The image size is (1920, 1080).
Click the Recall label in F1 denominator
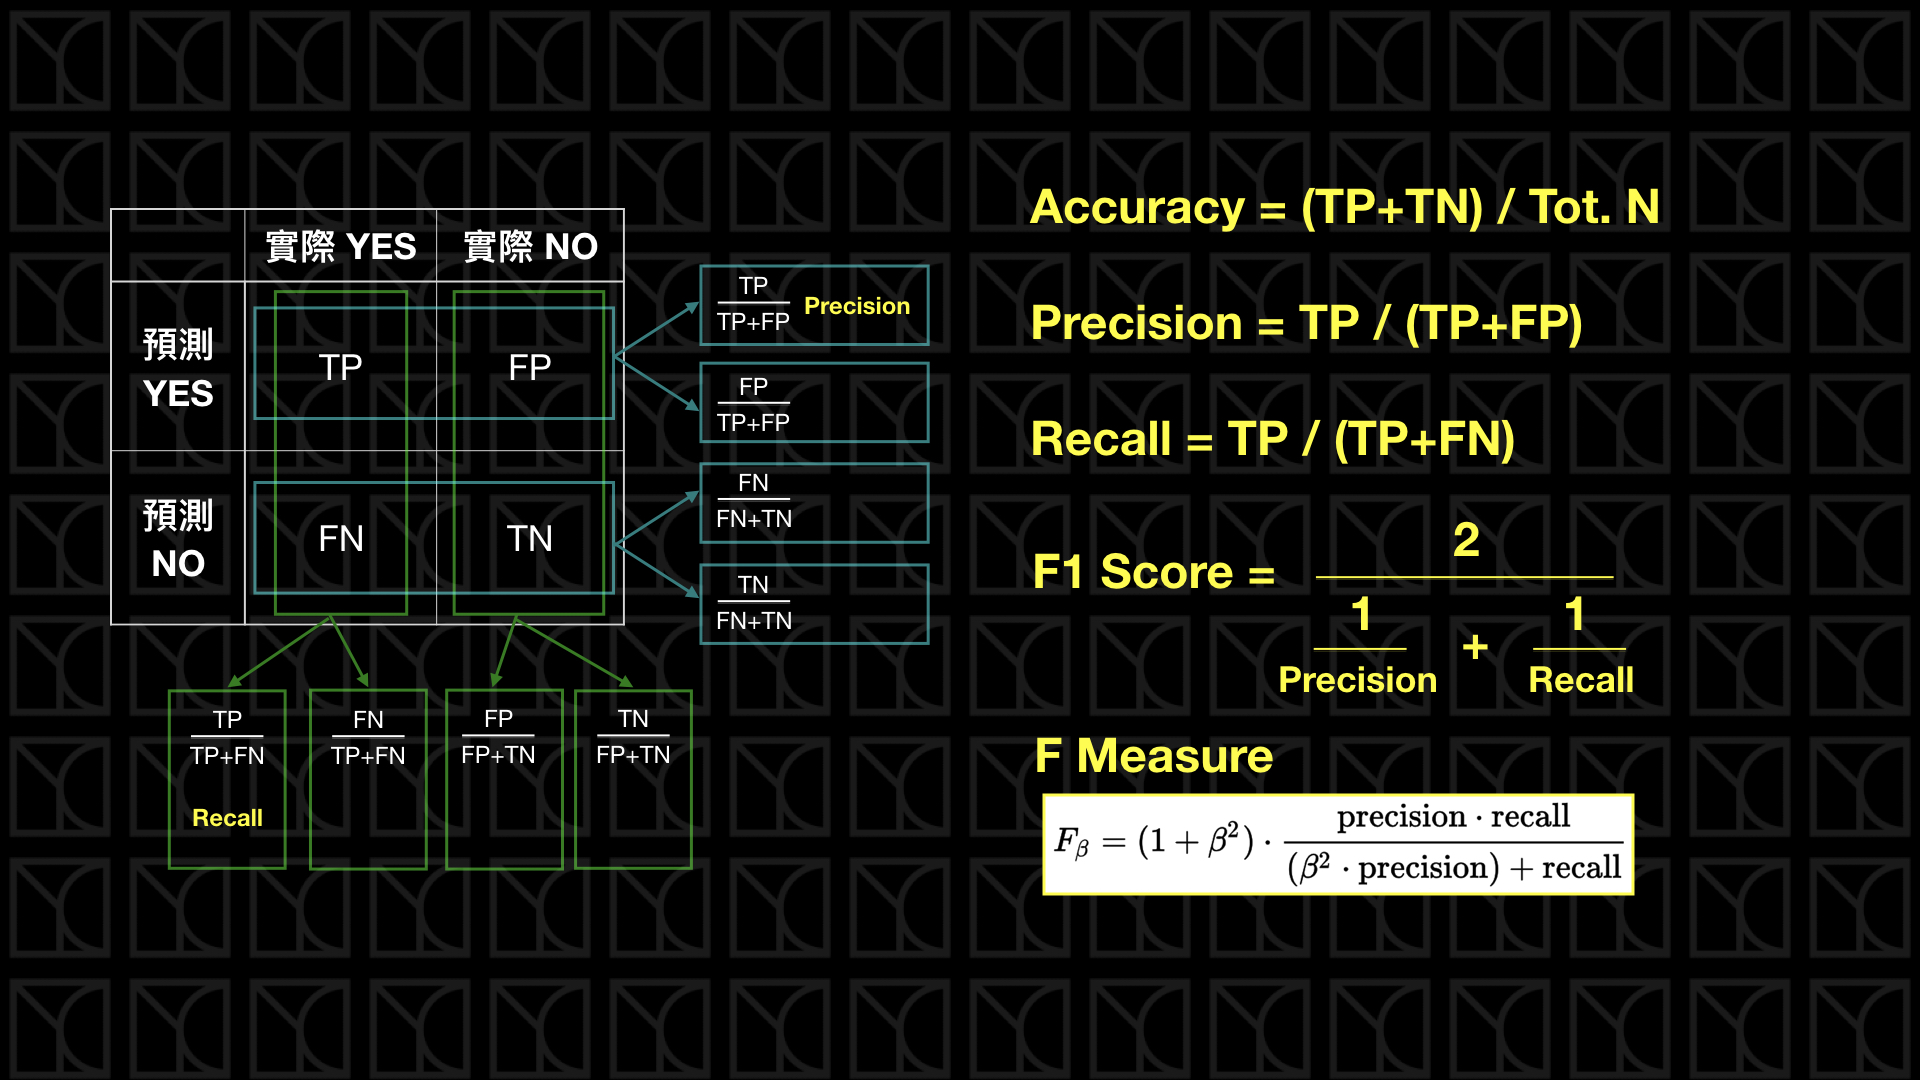(1575, 684)
